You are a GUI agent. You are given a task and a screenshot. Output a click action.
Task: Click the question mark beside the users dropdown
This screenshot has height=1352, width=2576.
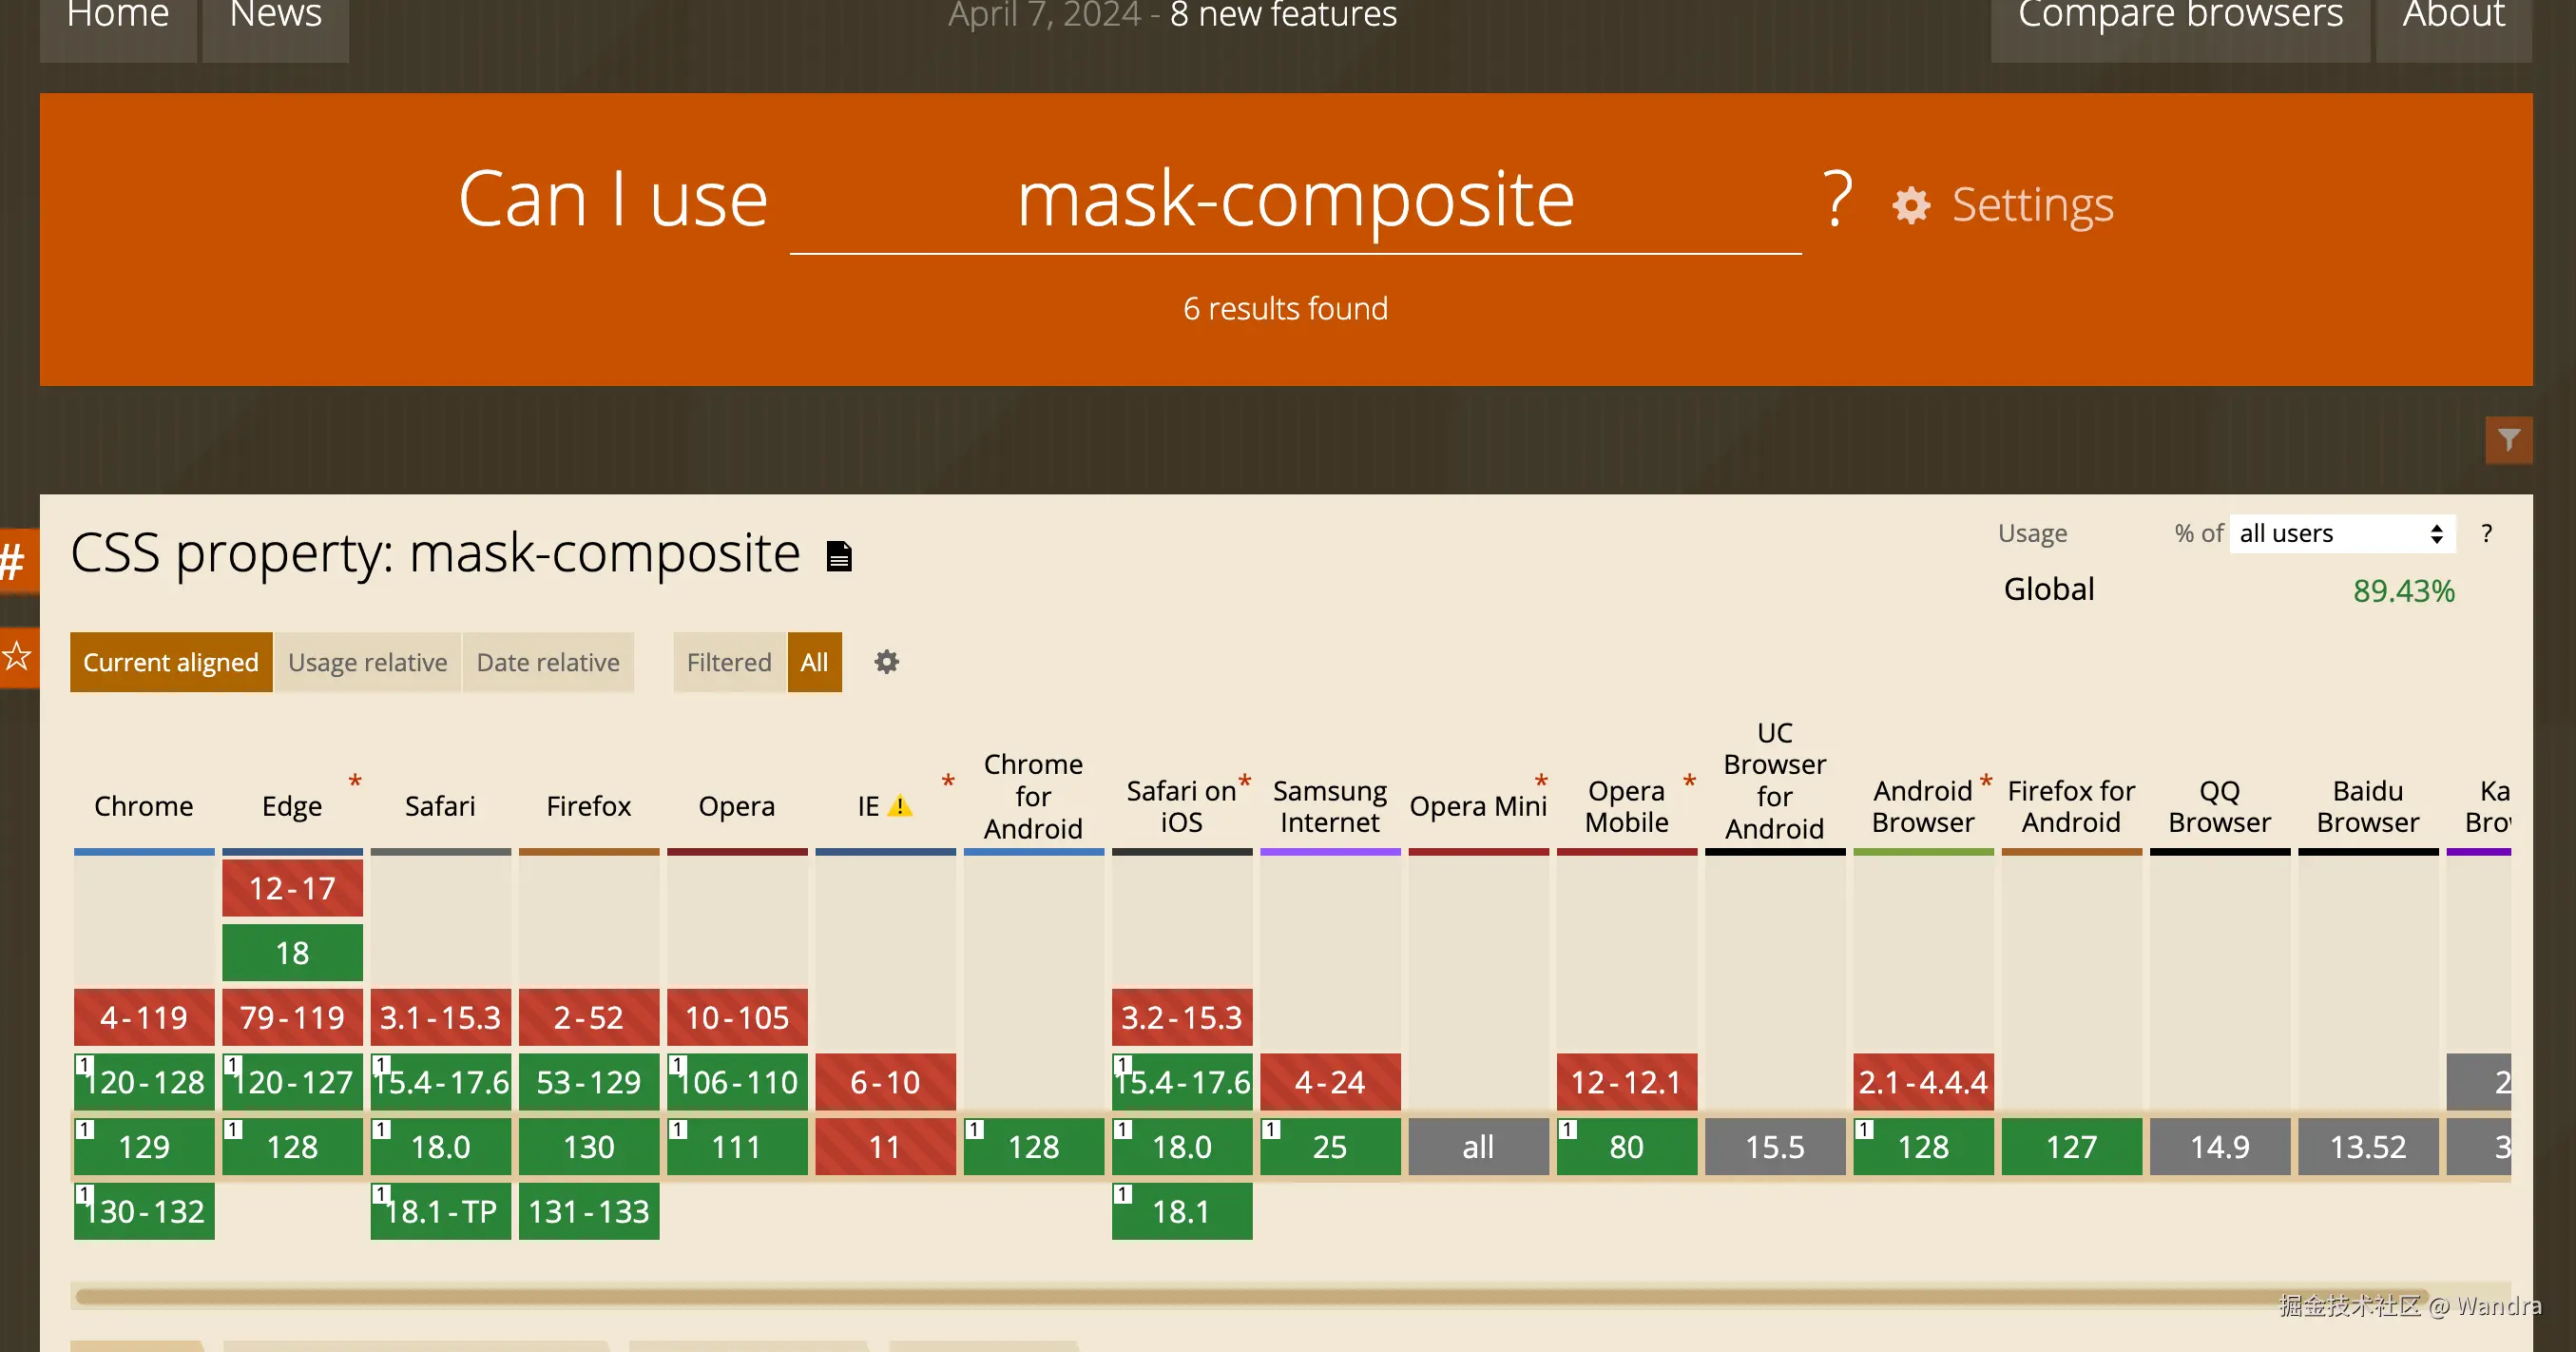(2486, 534)
